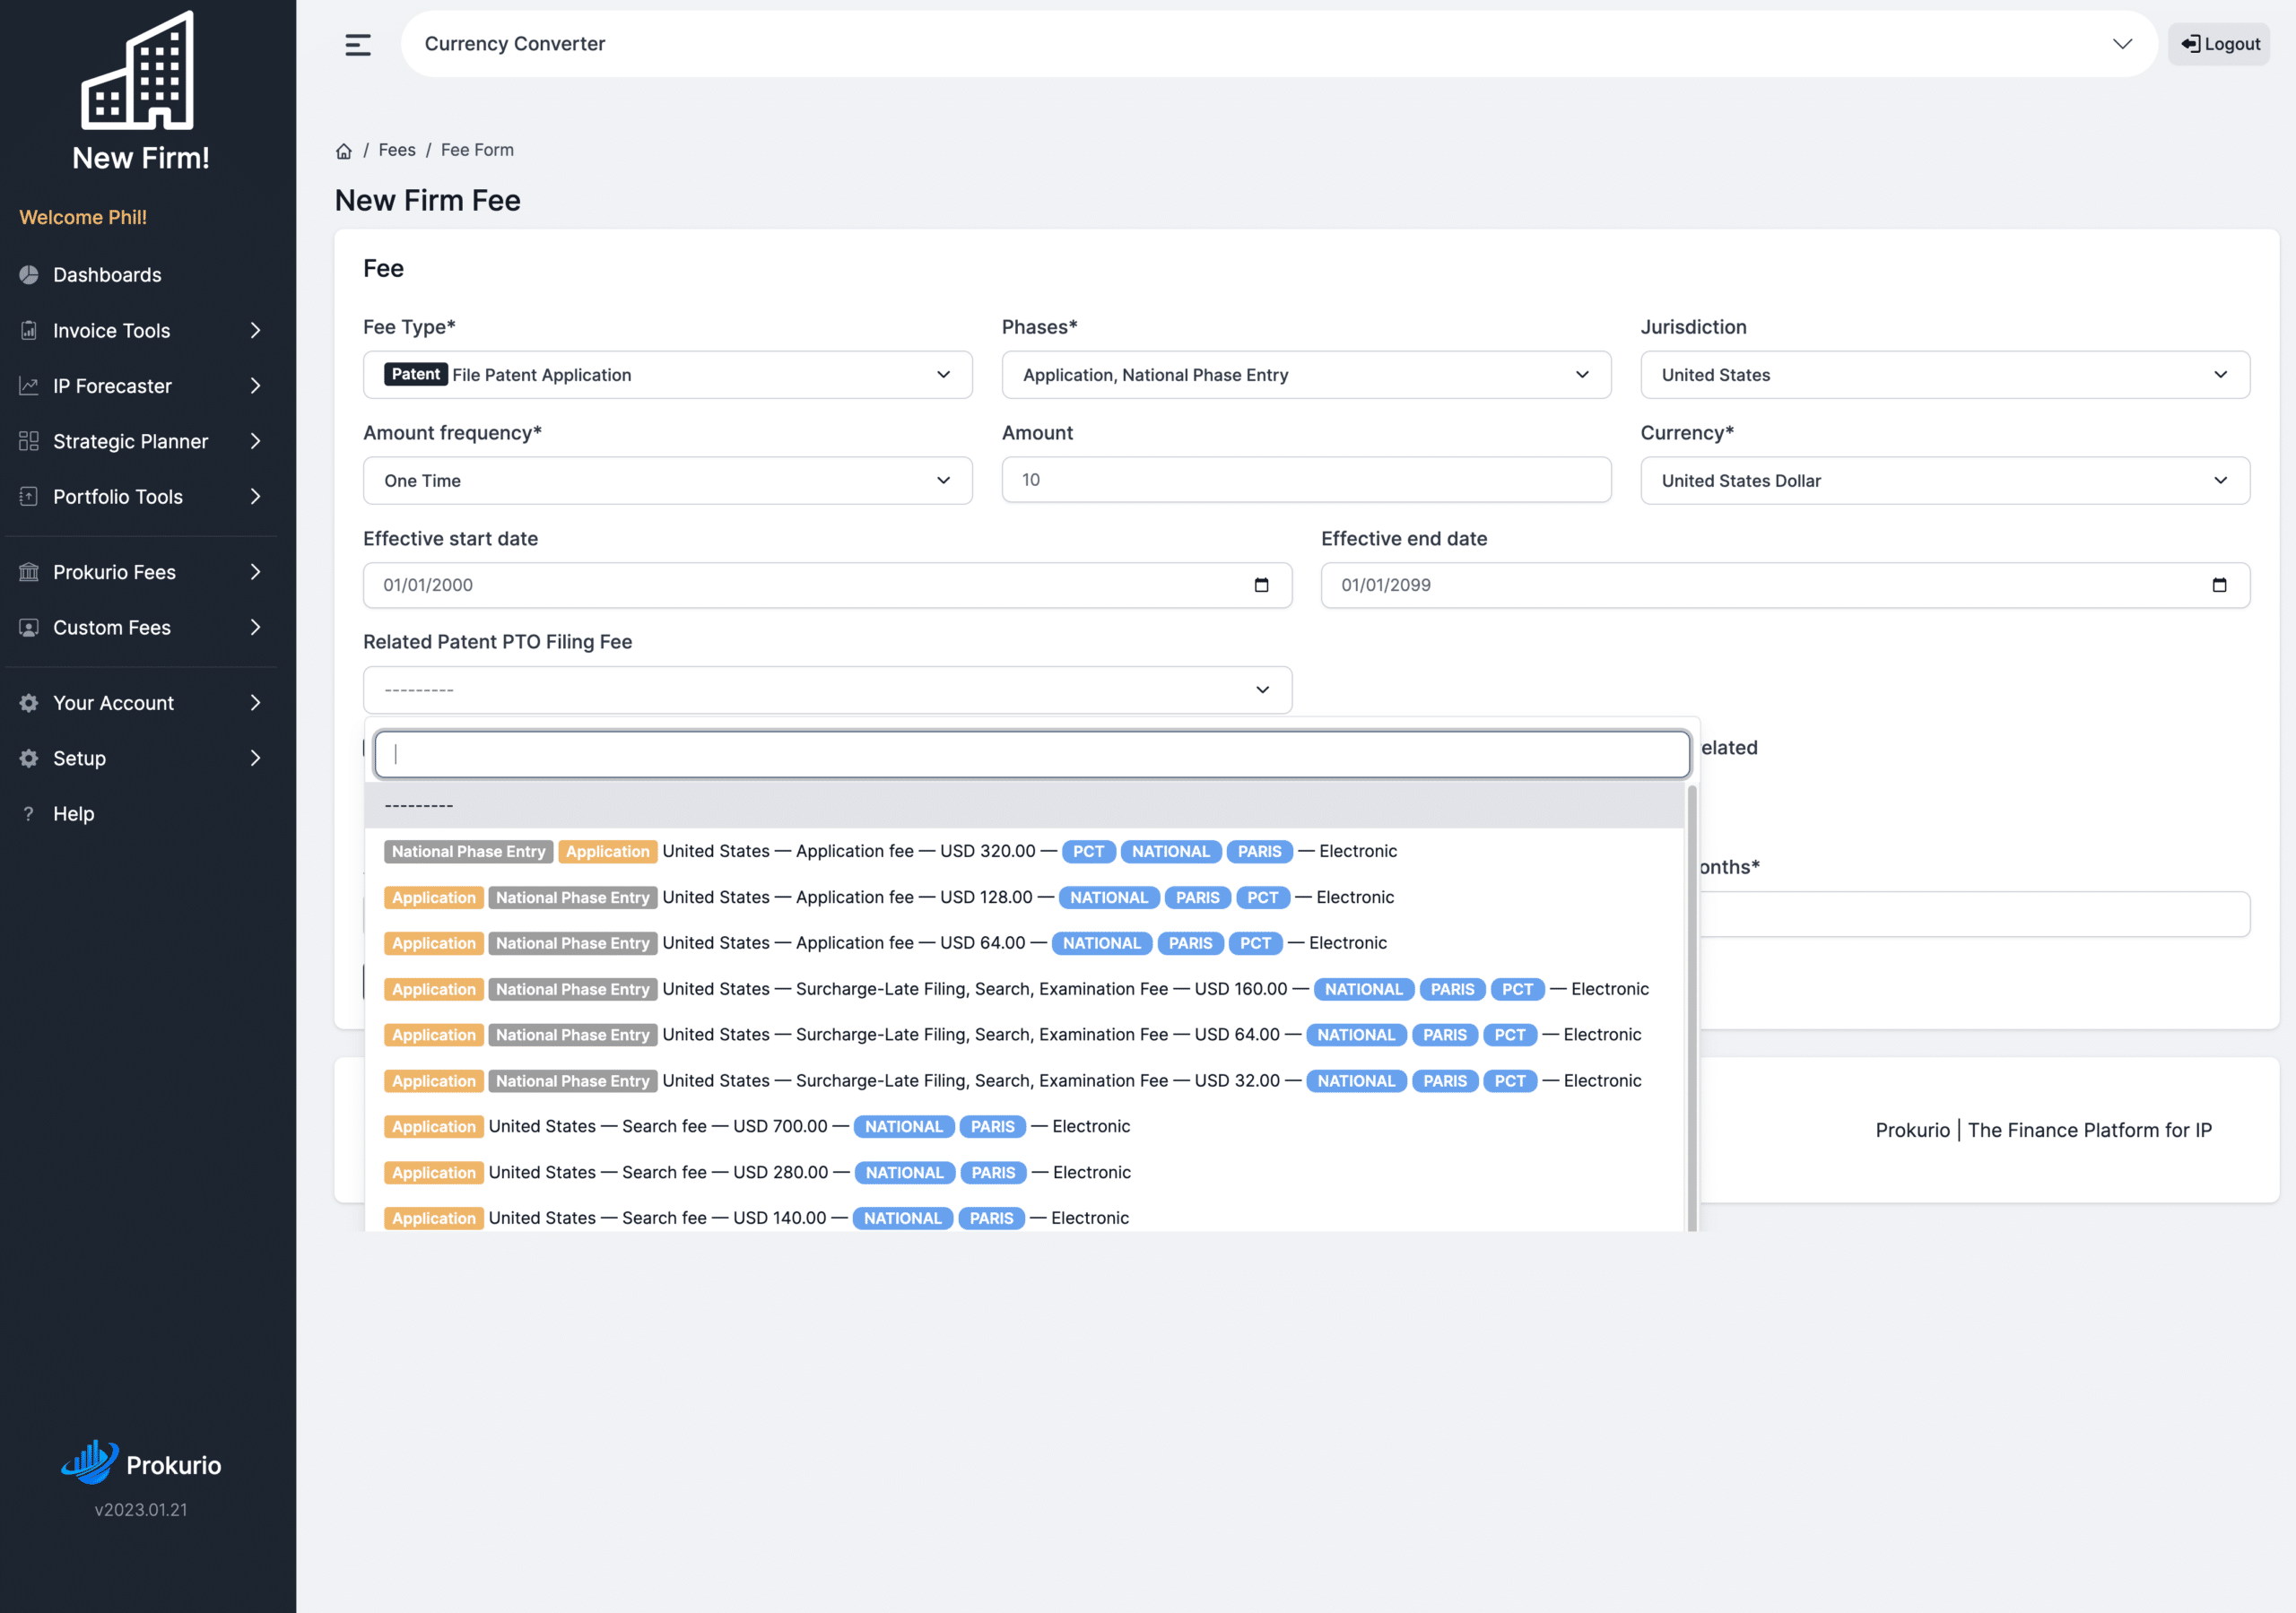This screenshot has width=2296, height=1613.
Task: Click the Dashboards pie chart icon
Action: coord(29,275)
